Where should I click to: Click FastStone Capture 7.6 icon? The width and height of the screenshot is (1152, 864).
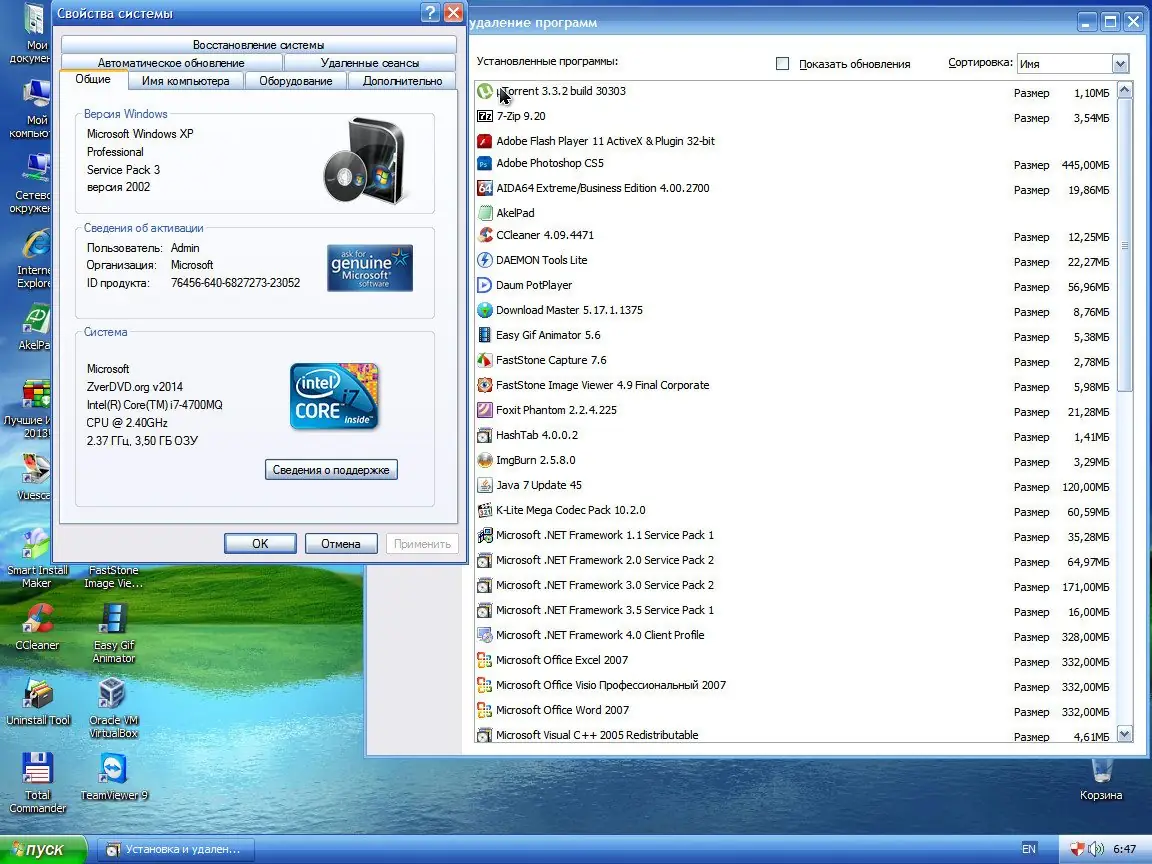pos(484,360)
